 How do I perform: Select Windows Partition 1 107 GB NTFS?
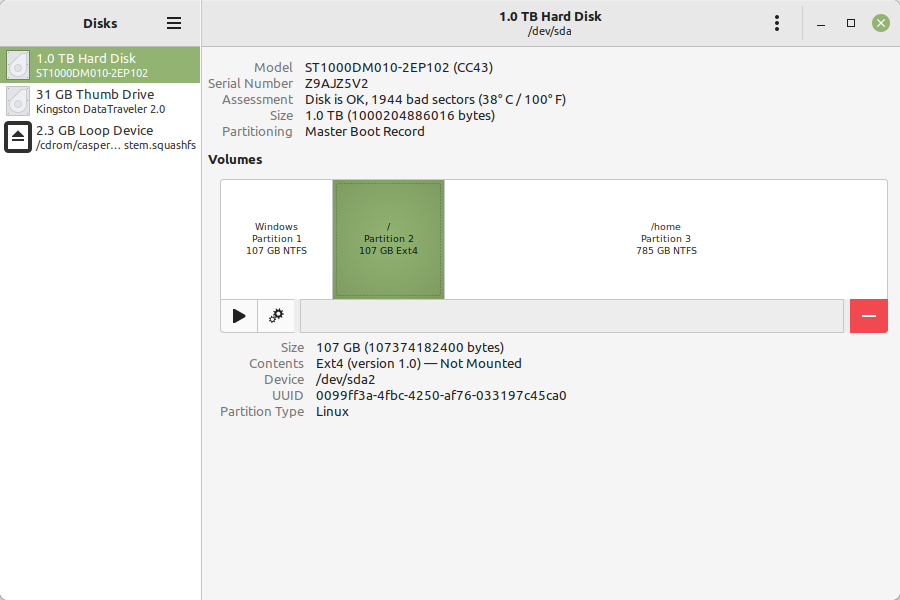(277, 239)
